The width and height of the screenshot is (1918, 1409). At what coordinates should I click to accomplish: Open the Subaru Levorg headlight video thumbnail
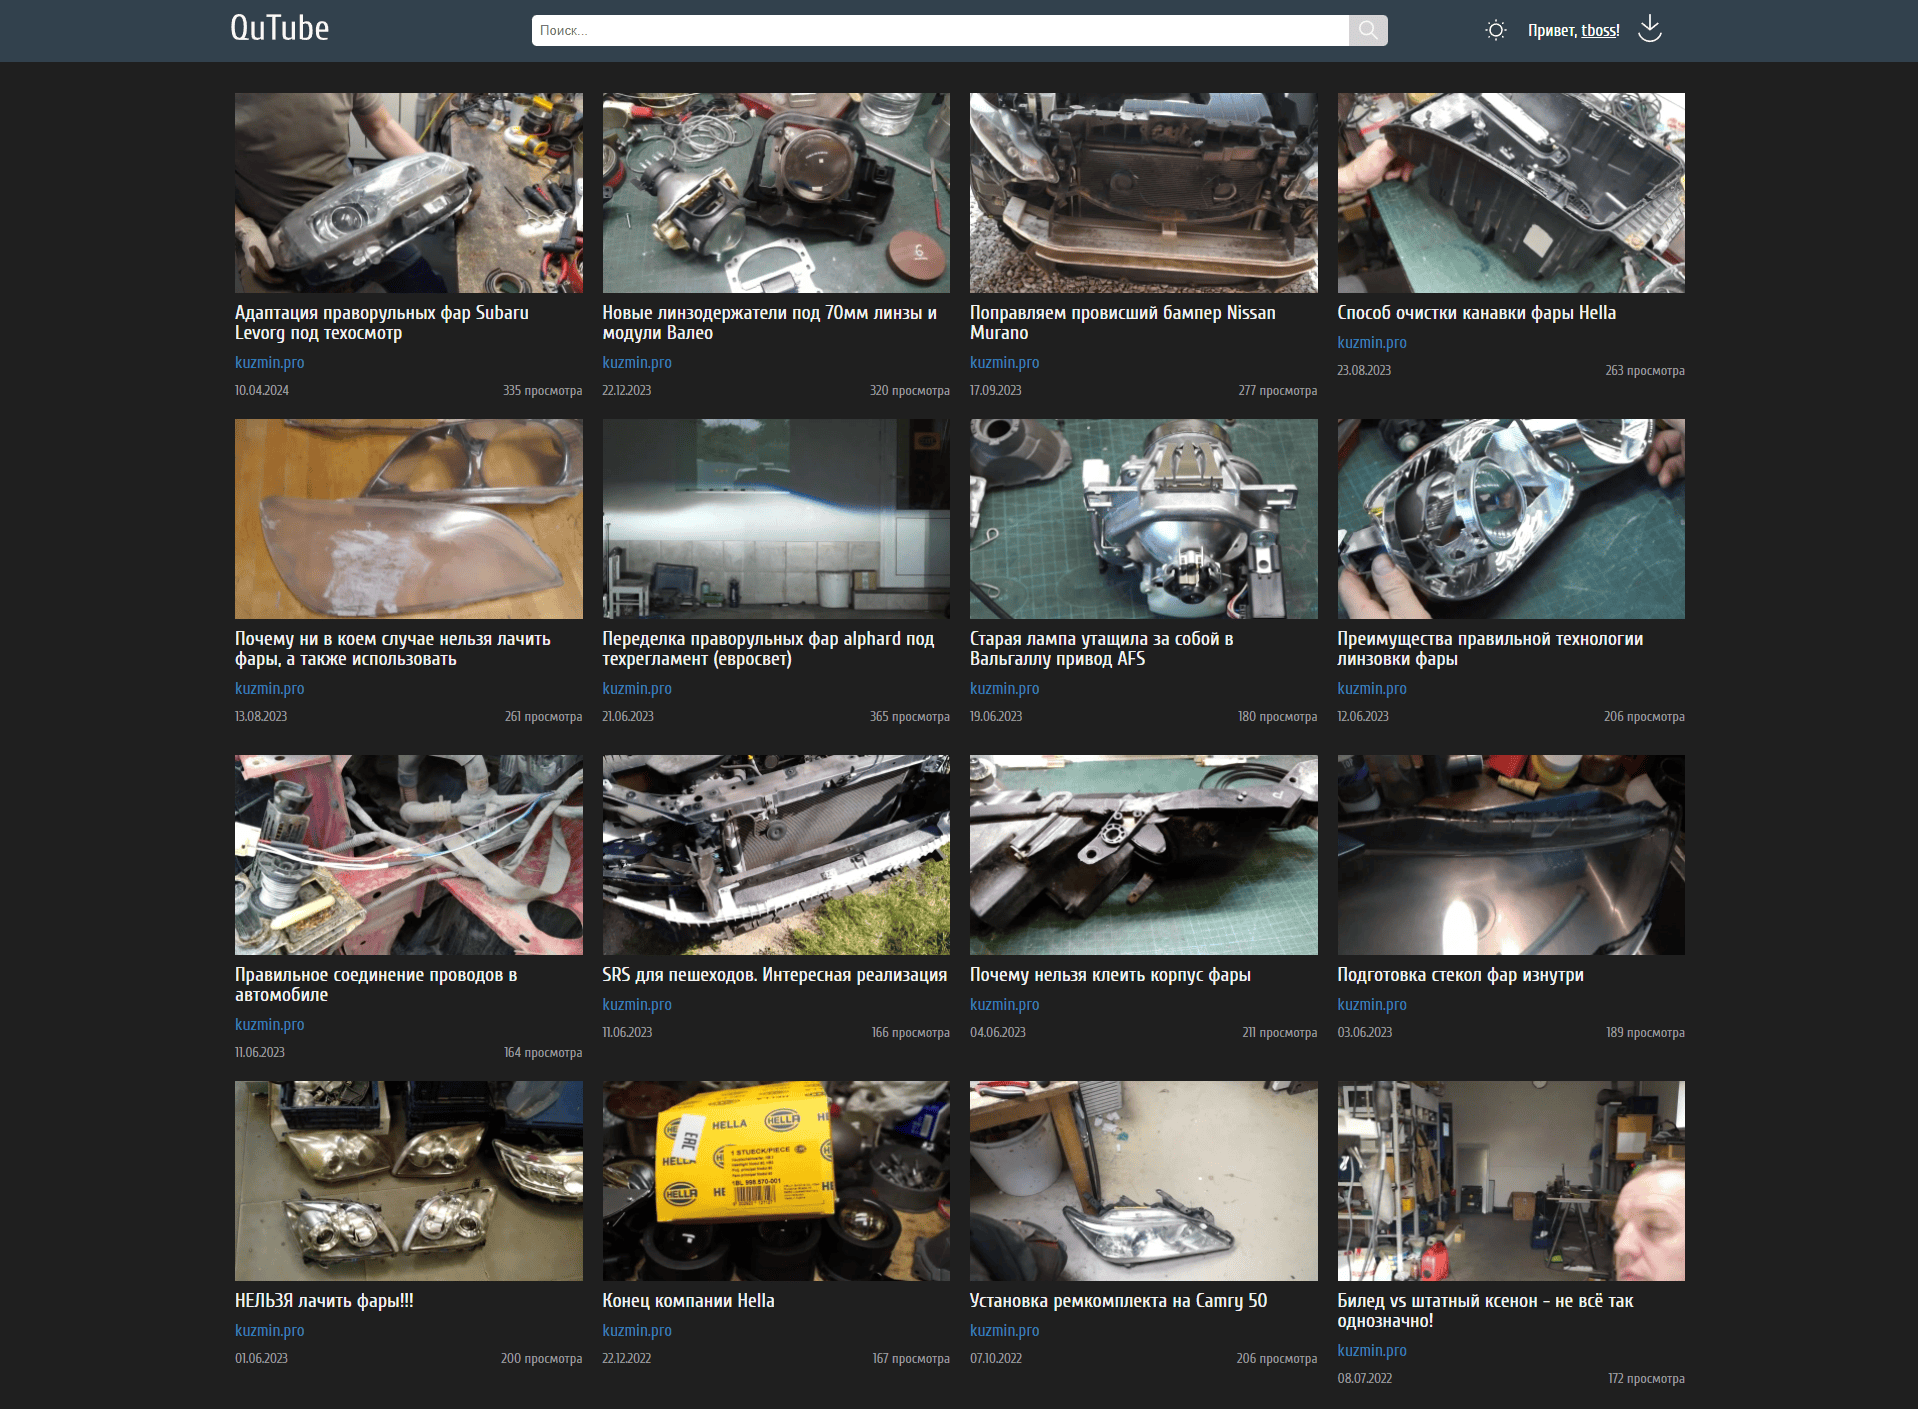[x=408, y=193]
